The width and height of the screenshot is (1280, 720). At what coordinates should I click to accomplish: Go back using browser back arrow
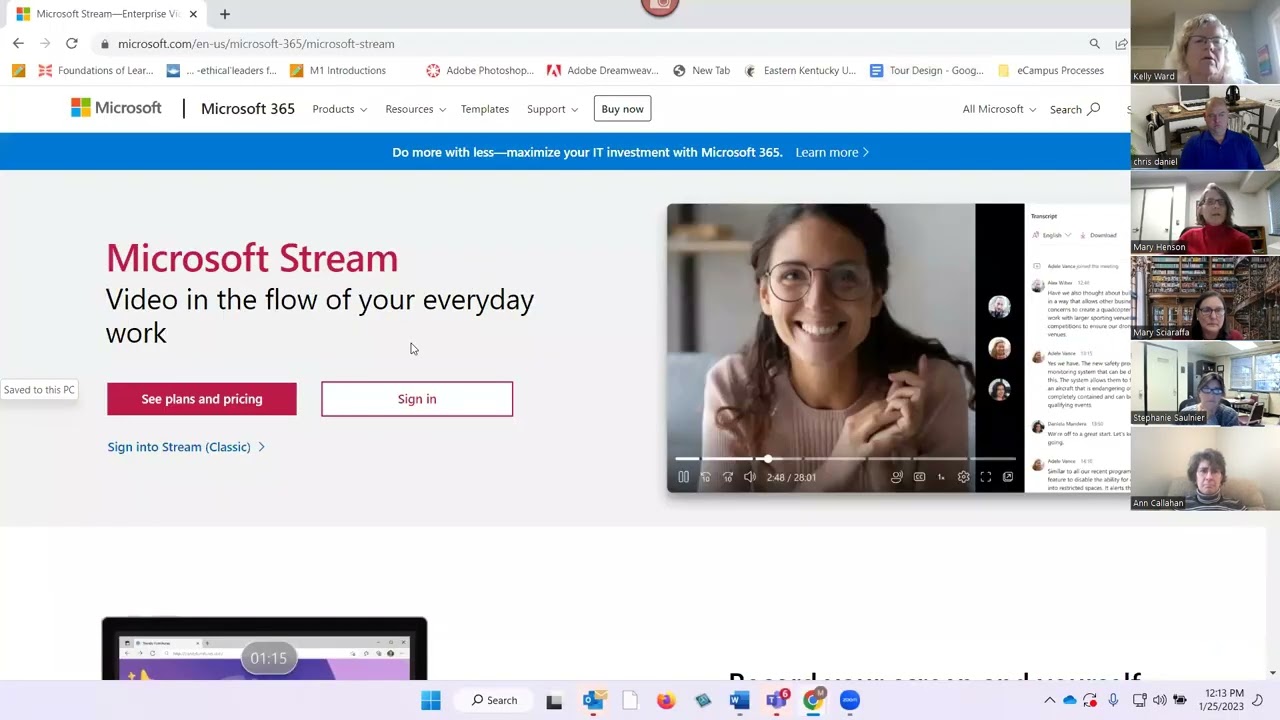pyautogui.click(x=18, y=44)
